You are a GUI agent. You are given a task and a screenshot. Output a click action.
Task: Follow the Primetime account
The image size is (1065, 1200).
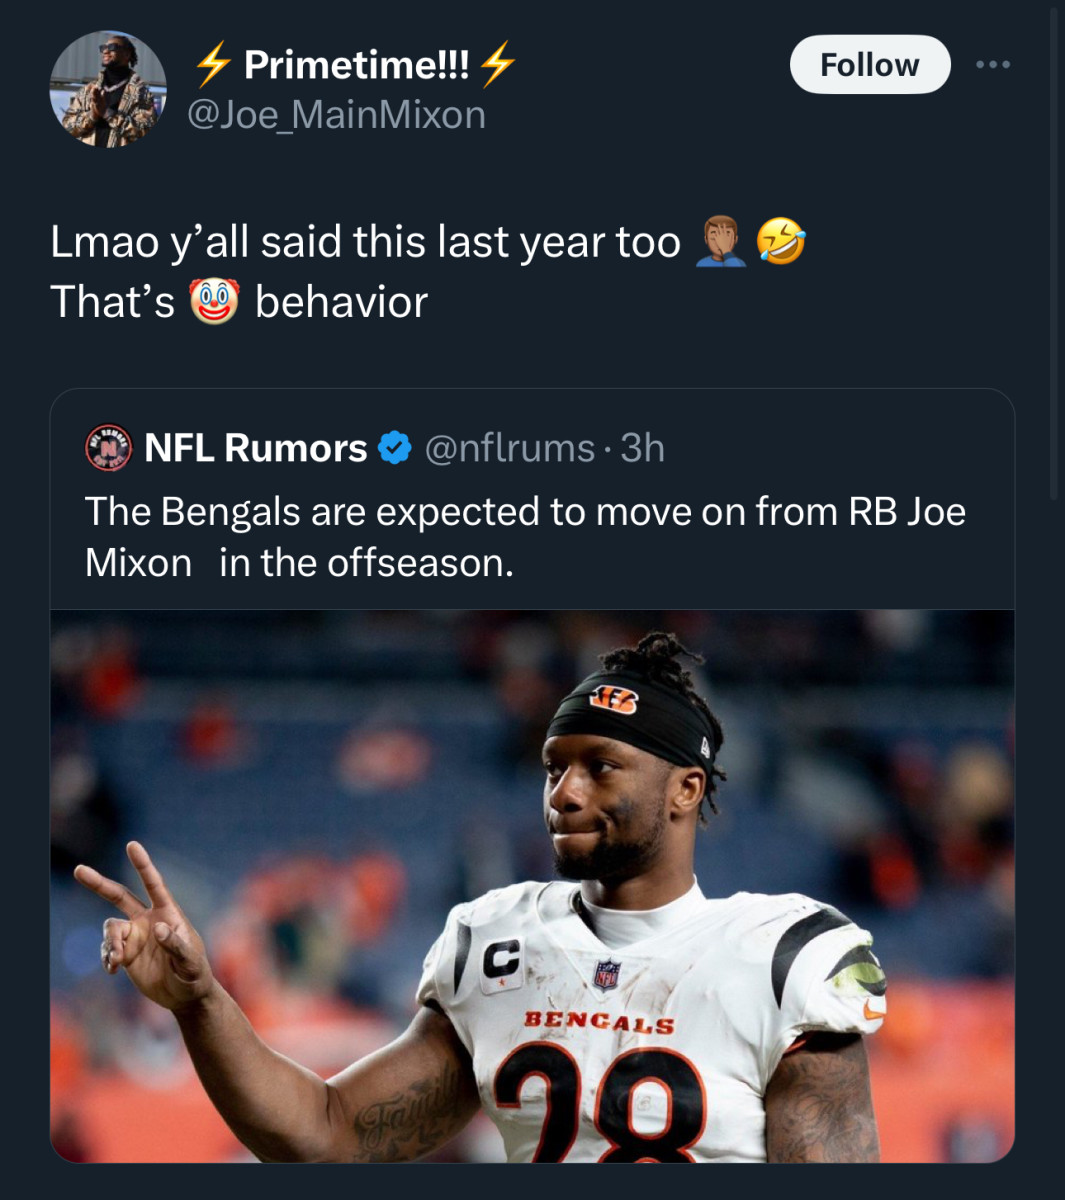tap(869, 65)
